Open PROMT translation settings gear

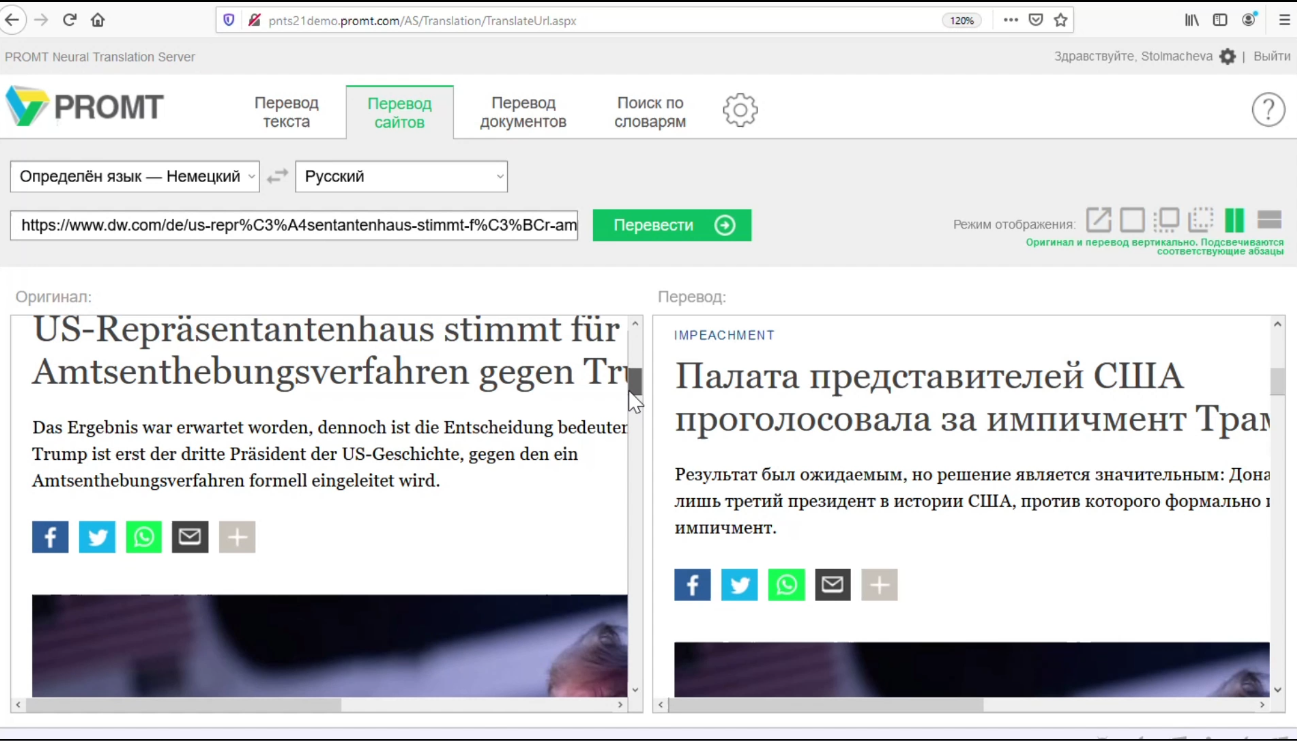pyautogui.click(x=740, y=110)
